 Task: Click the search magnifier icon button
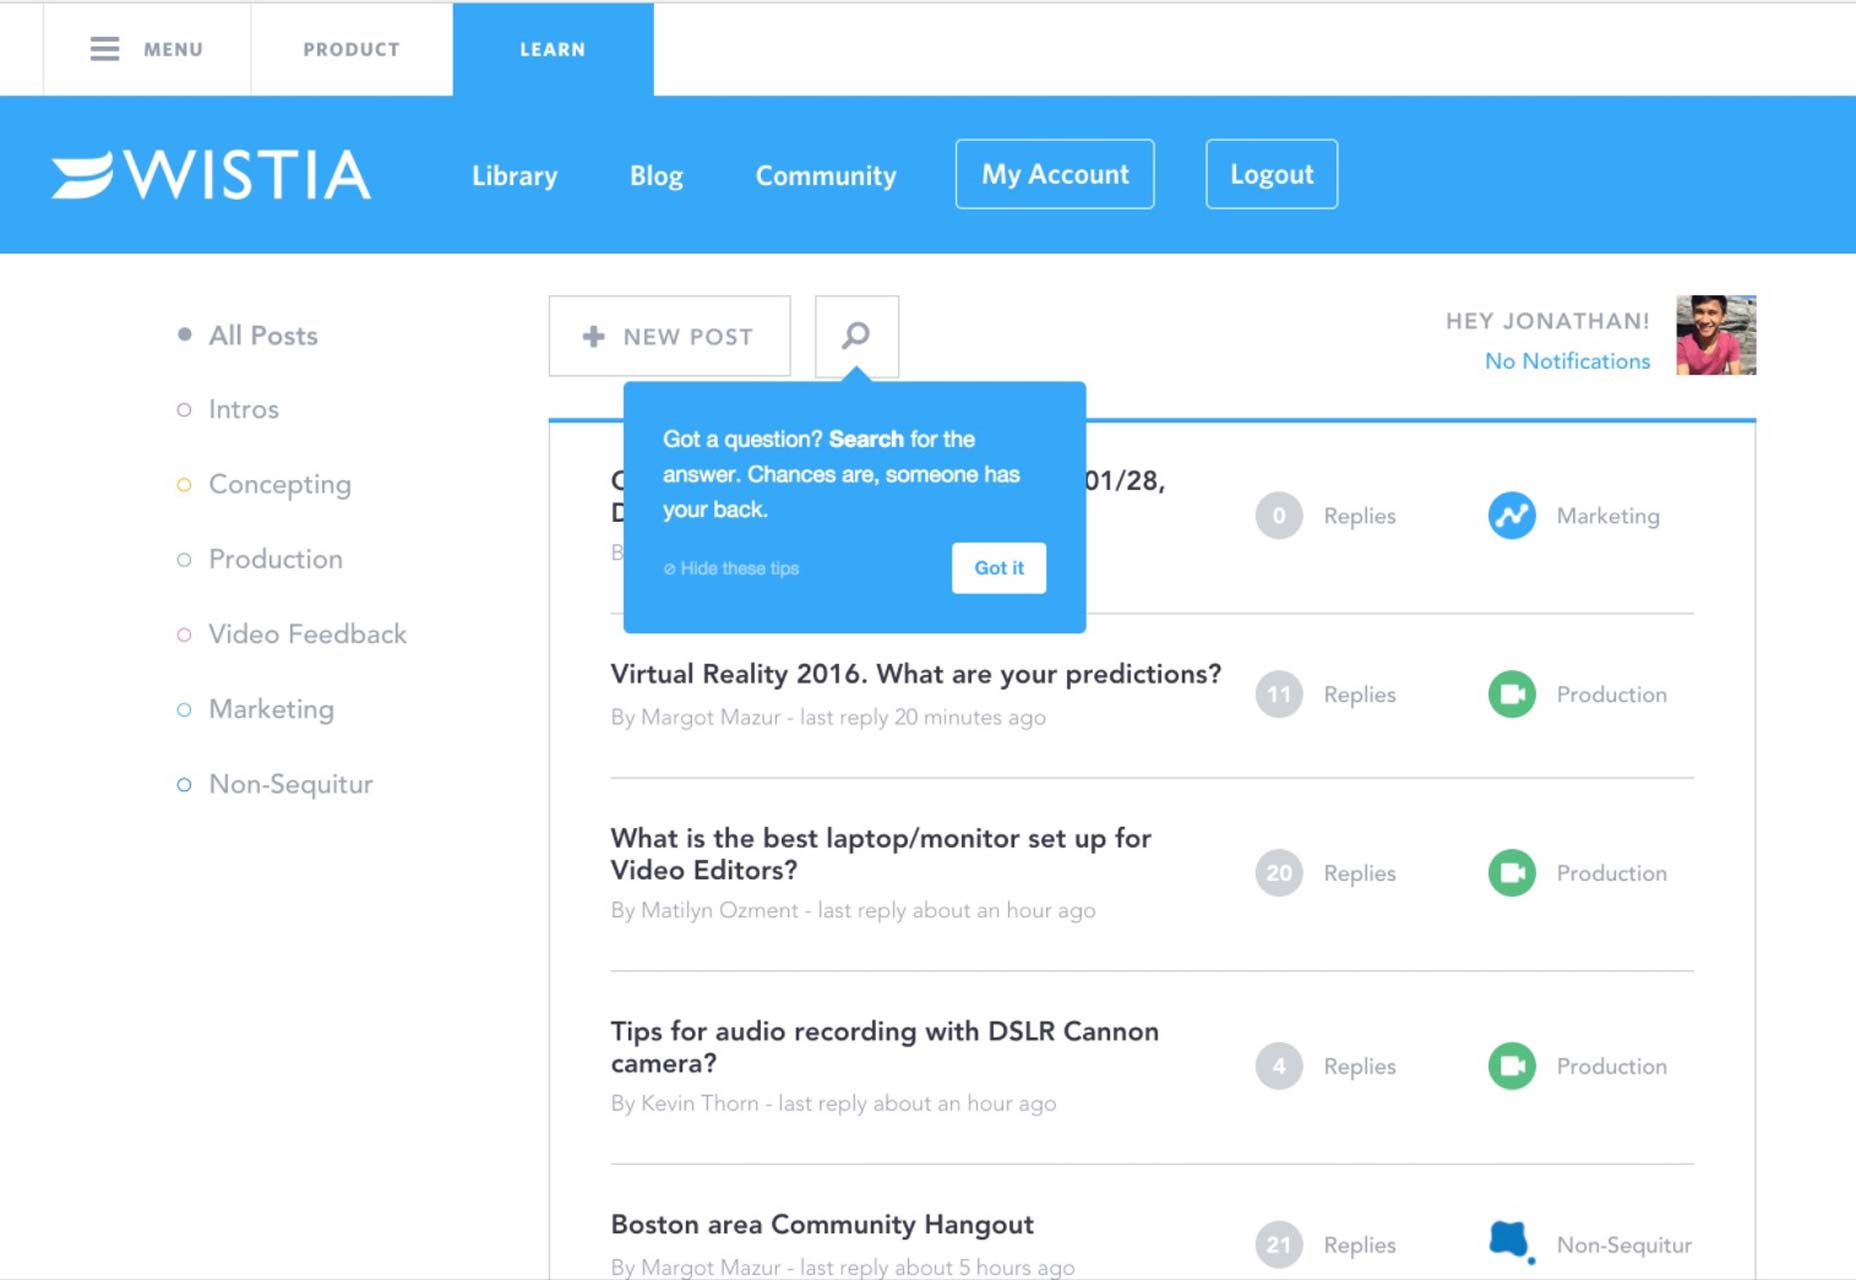pos(857,336)
